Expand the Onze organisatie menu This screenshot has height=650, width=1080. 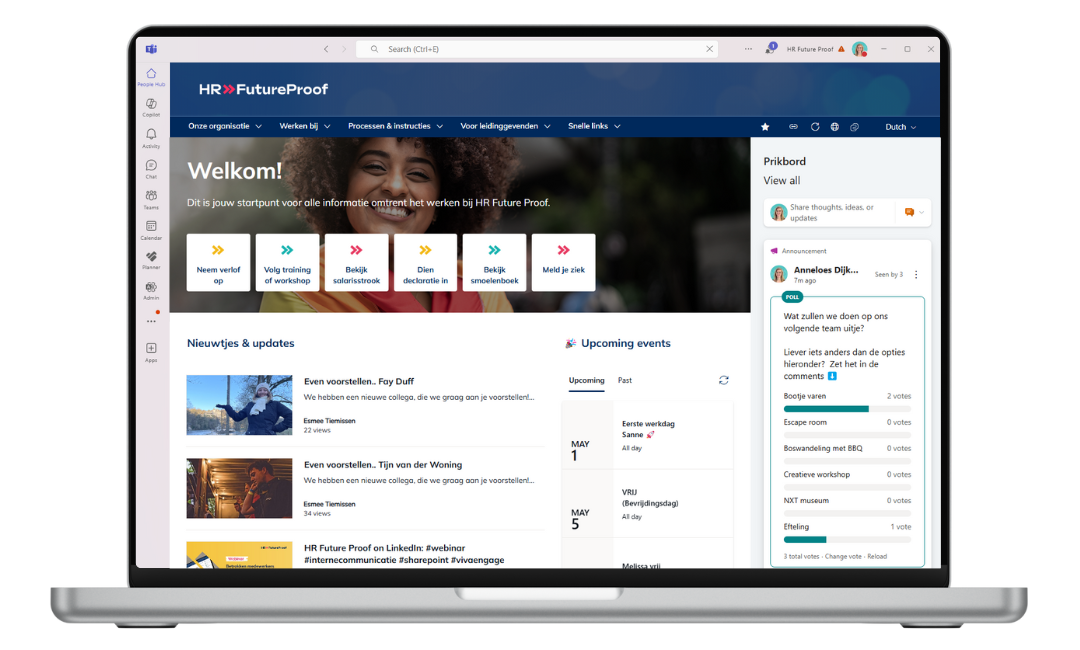[x=225, y=127]
